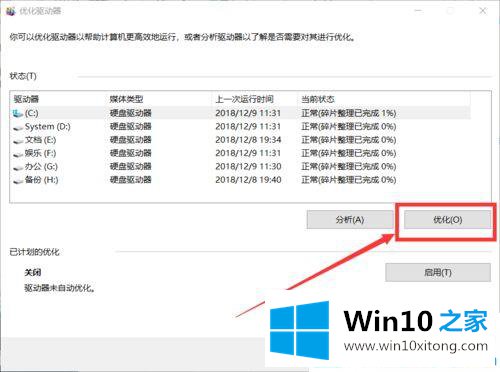The height and width of the screenshot is (372, 500).
Task: Minimize the Optimize Drives window
Action: [419, 11]
